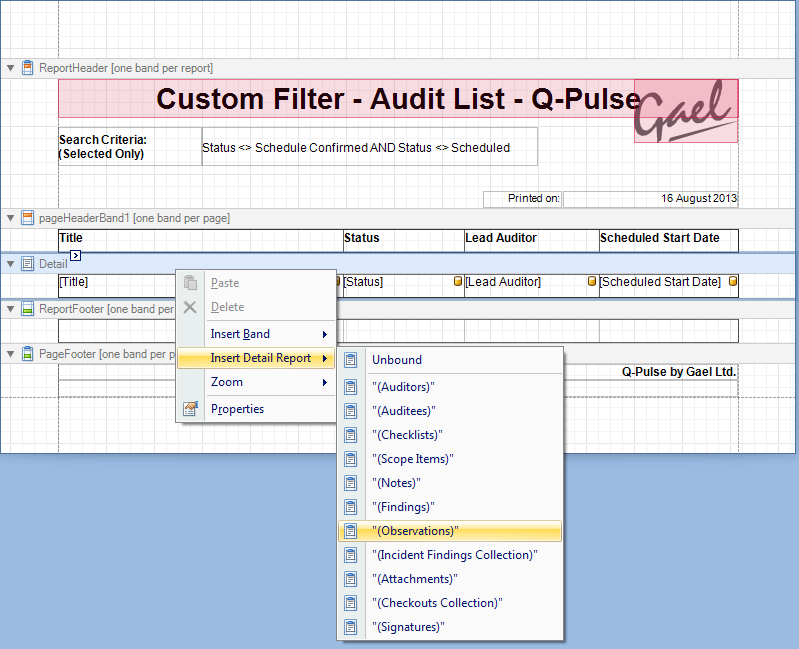Insert the "(Incident Findings Collection)" detail report
Viewport: 799px width, 649px height.
(450, 555)
